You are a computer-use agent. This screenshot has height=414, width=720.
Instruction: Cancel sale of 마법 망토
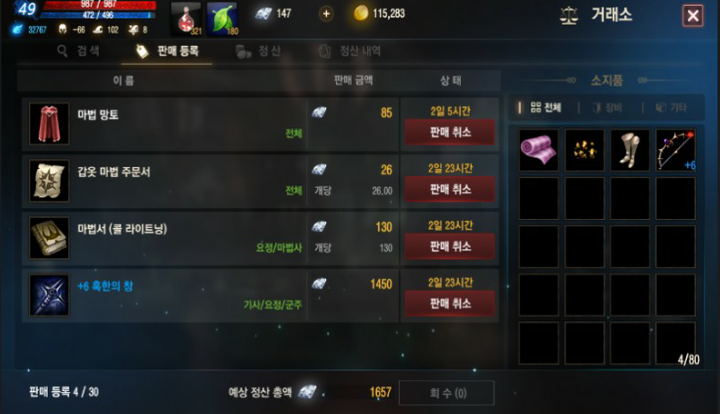coord(450,132)
